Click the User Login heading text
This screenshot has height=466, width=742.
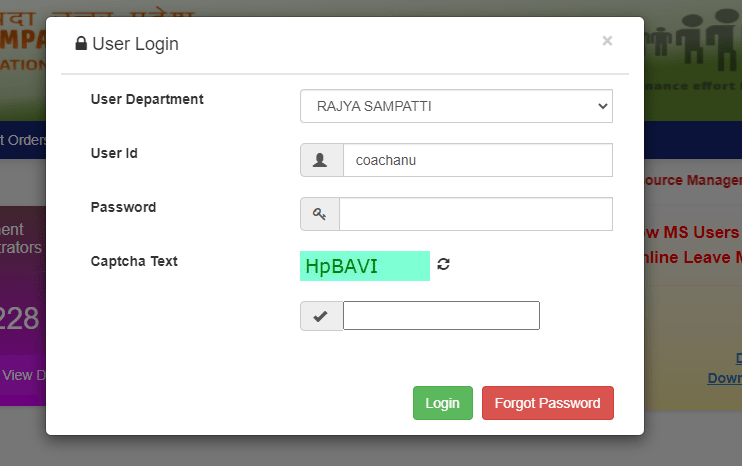[x=135, y=44]
